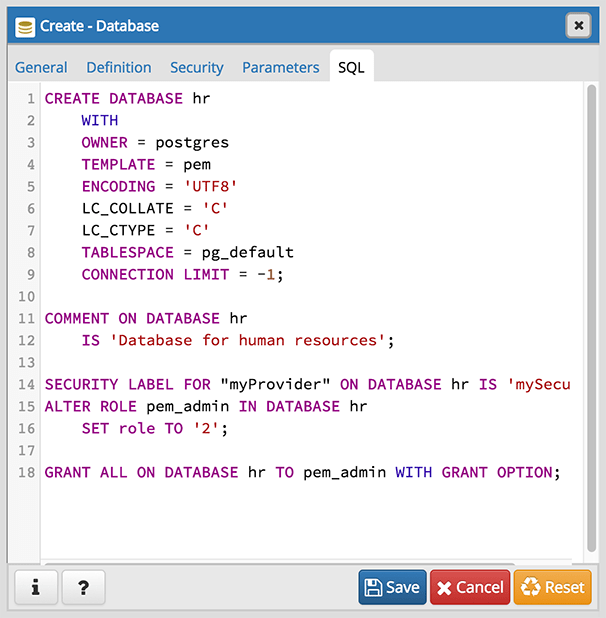606x618 pixels.
Task: Click the 'CONNECTION LIMIT = -1;' line
Action: [182, 274]
